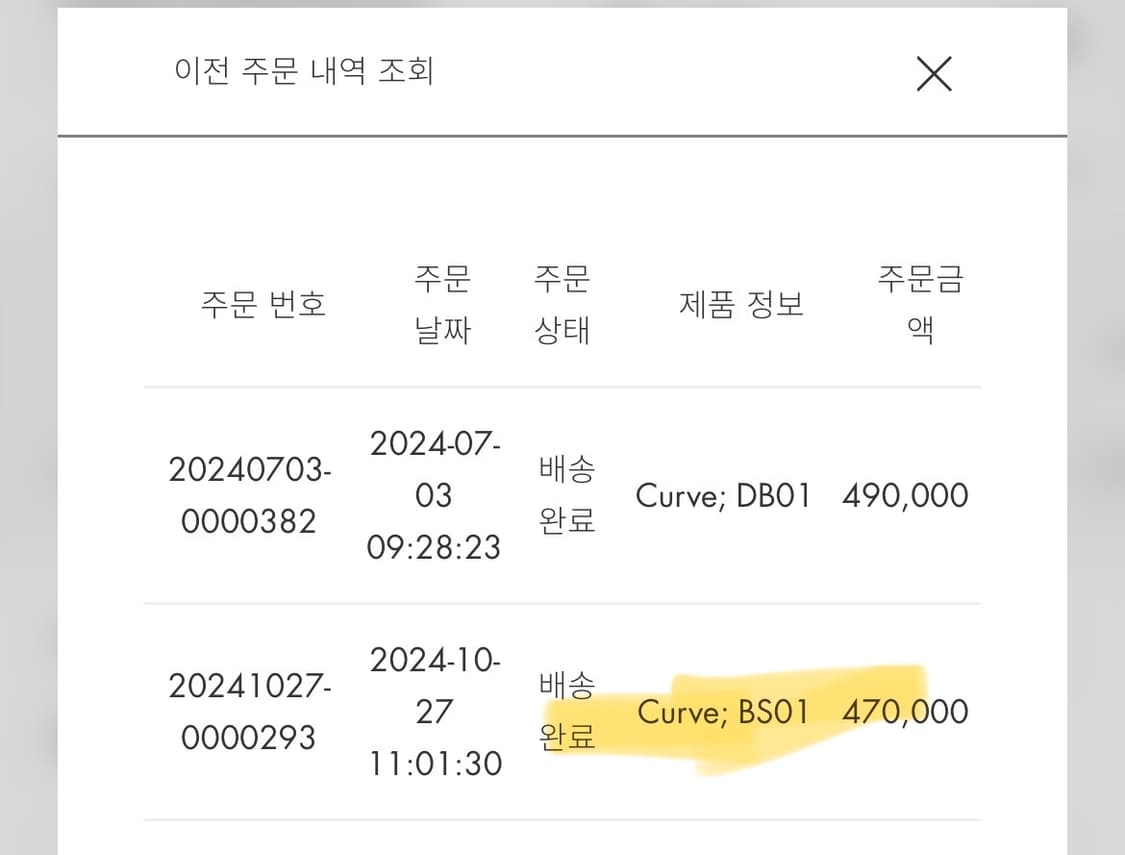The height and width of the screenshot is (855, 1125).
Task: Click the 배송 완료 status of the July order
Action: tap(565, 494)
